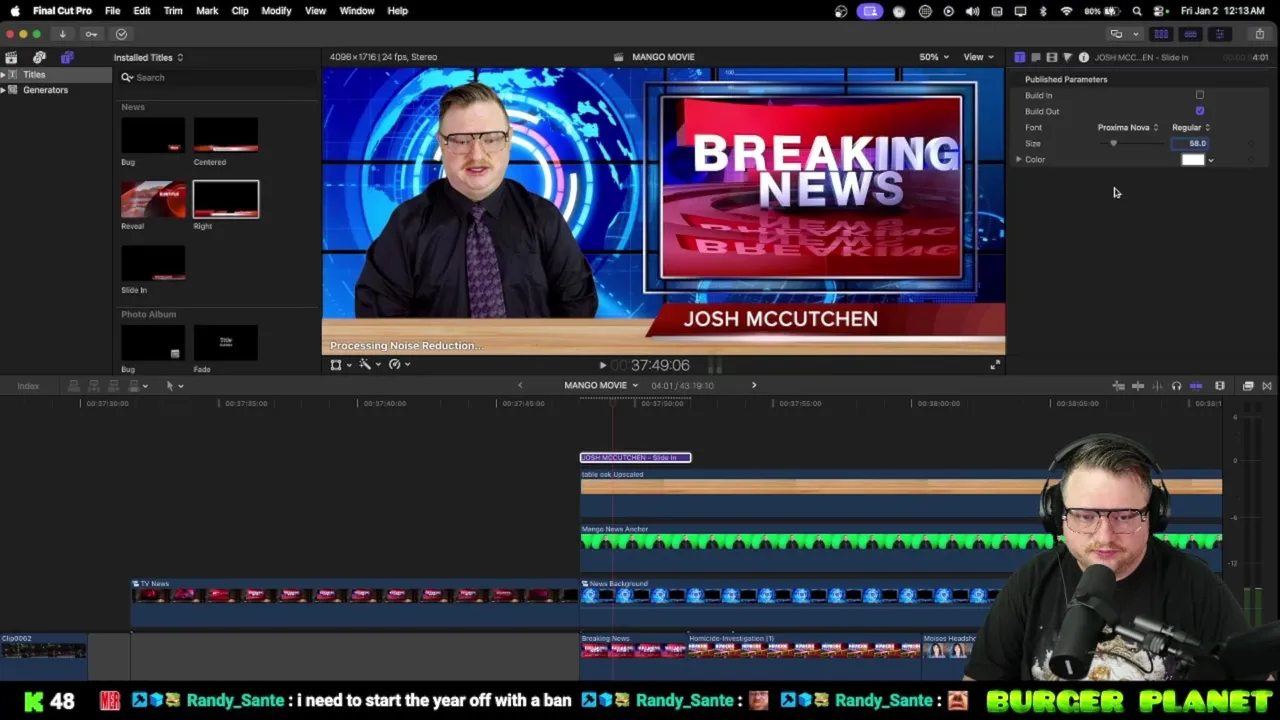1280x720 pixels.
Task: Select the Reveal title thumbnail
Action: point(153,199)
